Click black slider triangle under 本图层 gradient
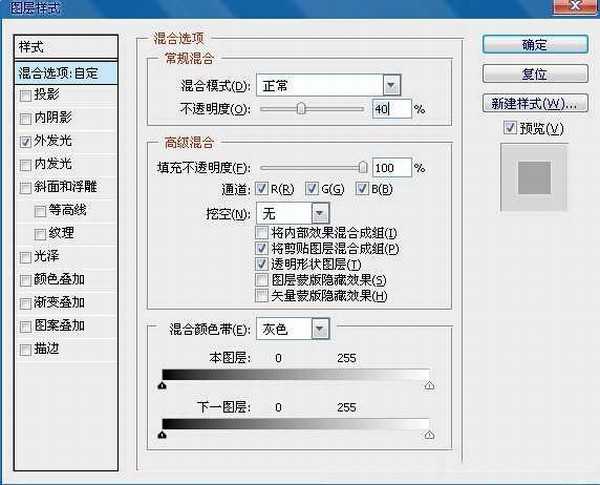The width and height of the screenshot is (600, 485). (162, 385)
